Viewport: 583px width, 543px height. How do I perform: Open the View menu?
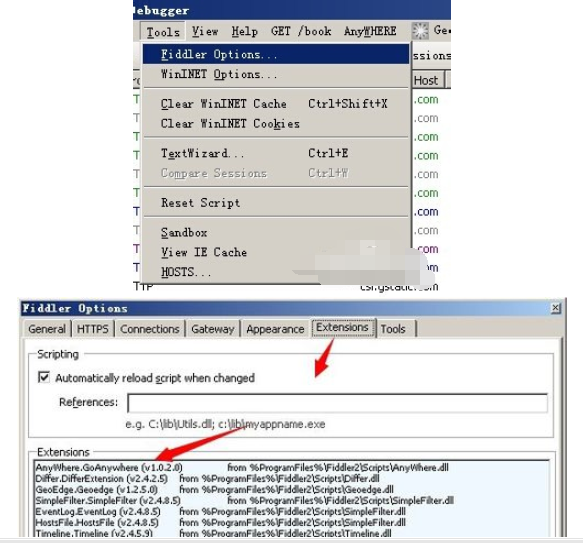click(x=205, y=31)
